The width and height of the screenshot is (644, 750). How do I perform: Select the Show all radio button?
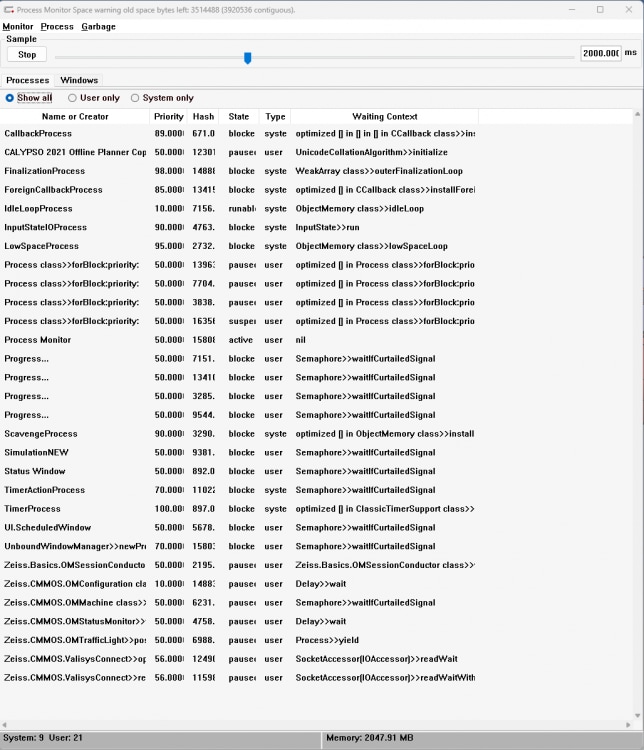[x=29, y=98]
